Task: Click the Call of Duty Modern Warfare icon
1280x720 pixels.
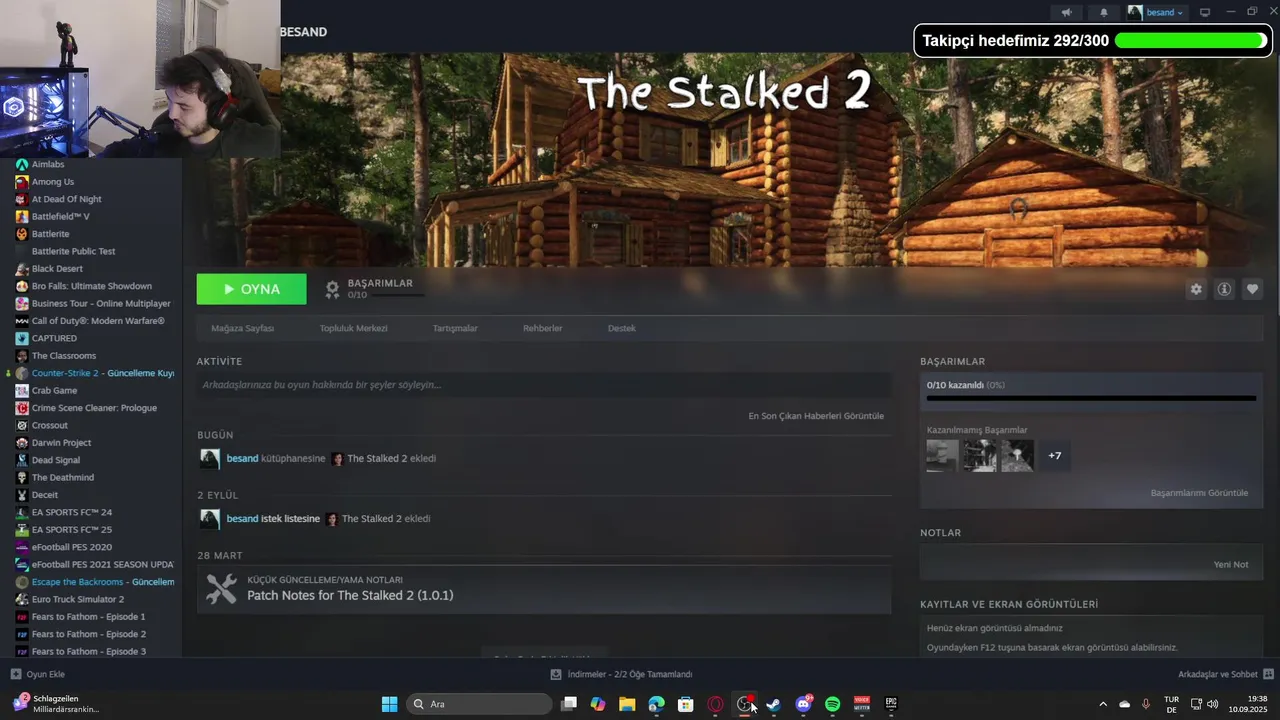Action: coord(22,321)
